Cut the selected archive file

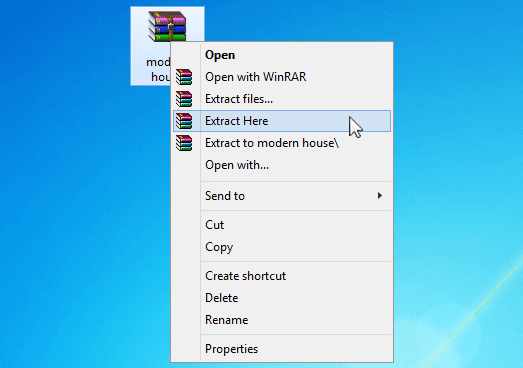(x=214, y=225)
